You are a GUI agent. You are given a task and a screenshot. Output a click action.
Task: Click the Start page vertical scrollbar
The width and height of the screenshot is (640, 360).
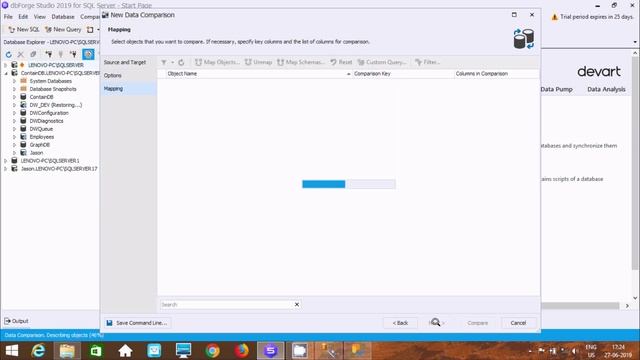(635, 163)
